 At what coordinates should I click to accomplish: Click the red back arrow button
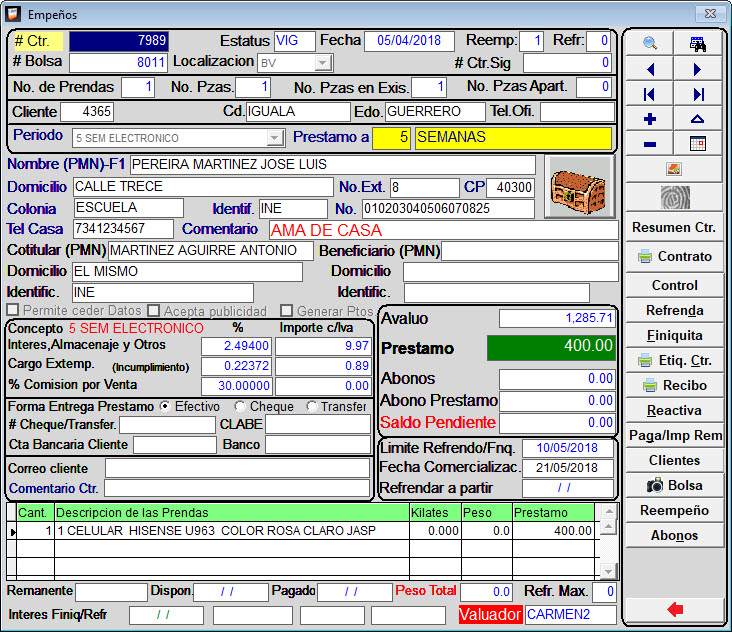click(x=674, y=609)
